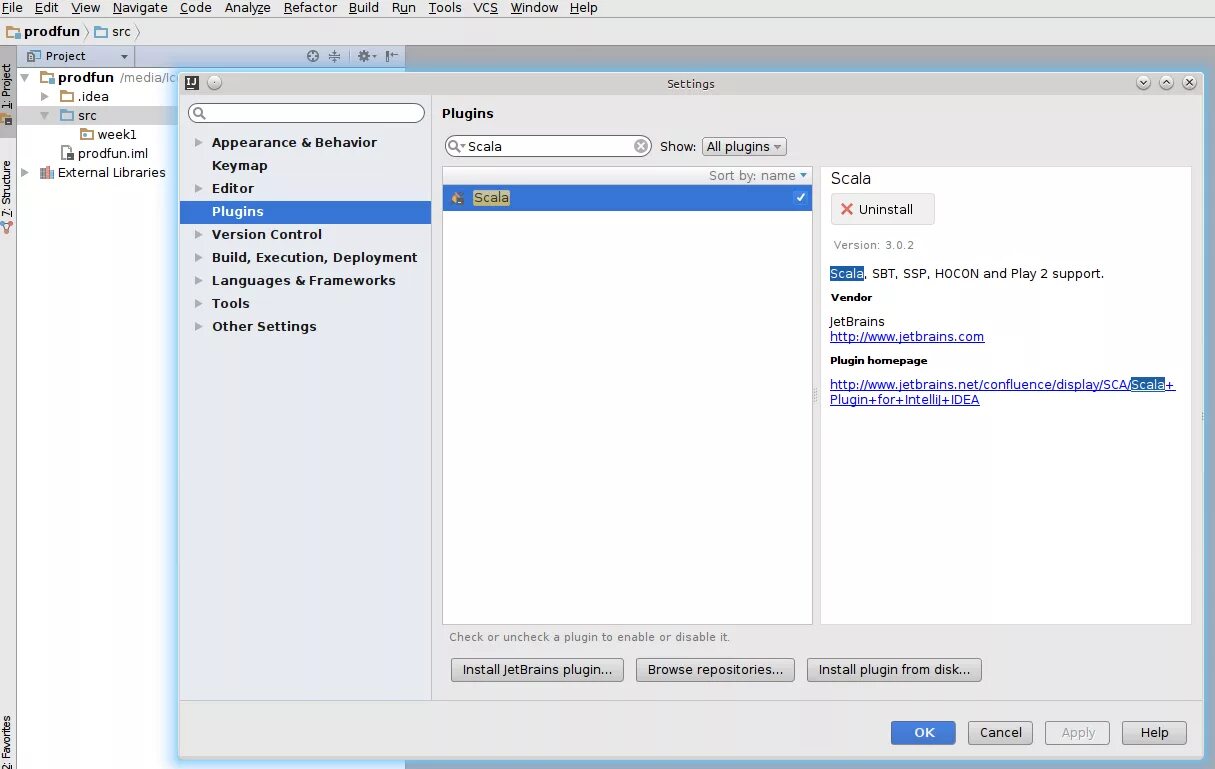Click the prodfun breadcrumb in navigation bar
The image size is (1215, 769).
click(43, 31)
